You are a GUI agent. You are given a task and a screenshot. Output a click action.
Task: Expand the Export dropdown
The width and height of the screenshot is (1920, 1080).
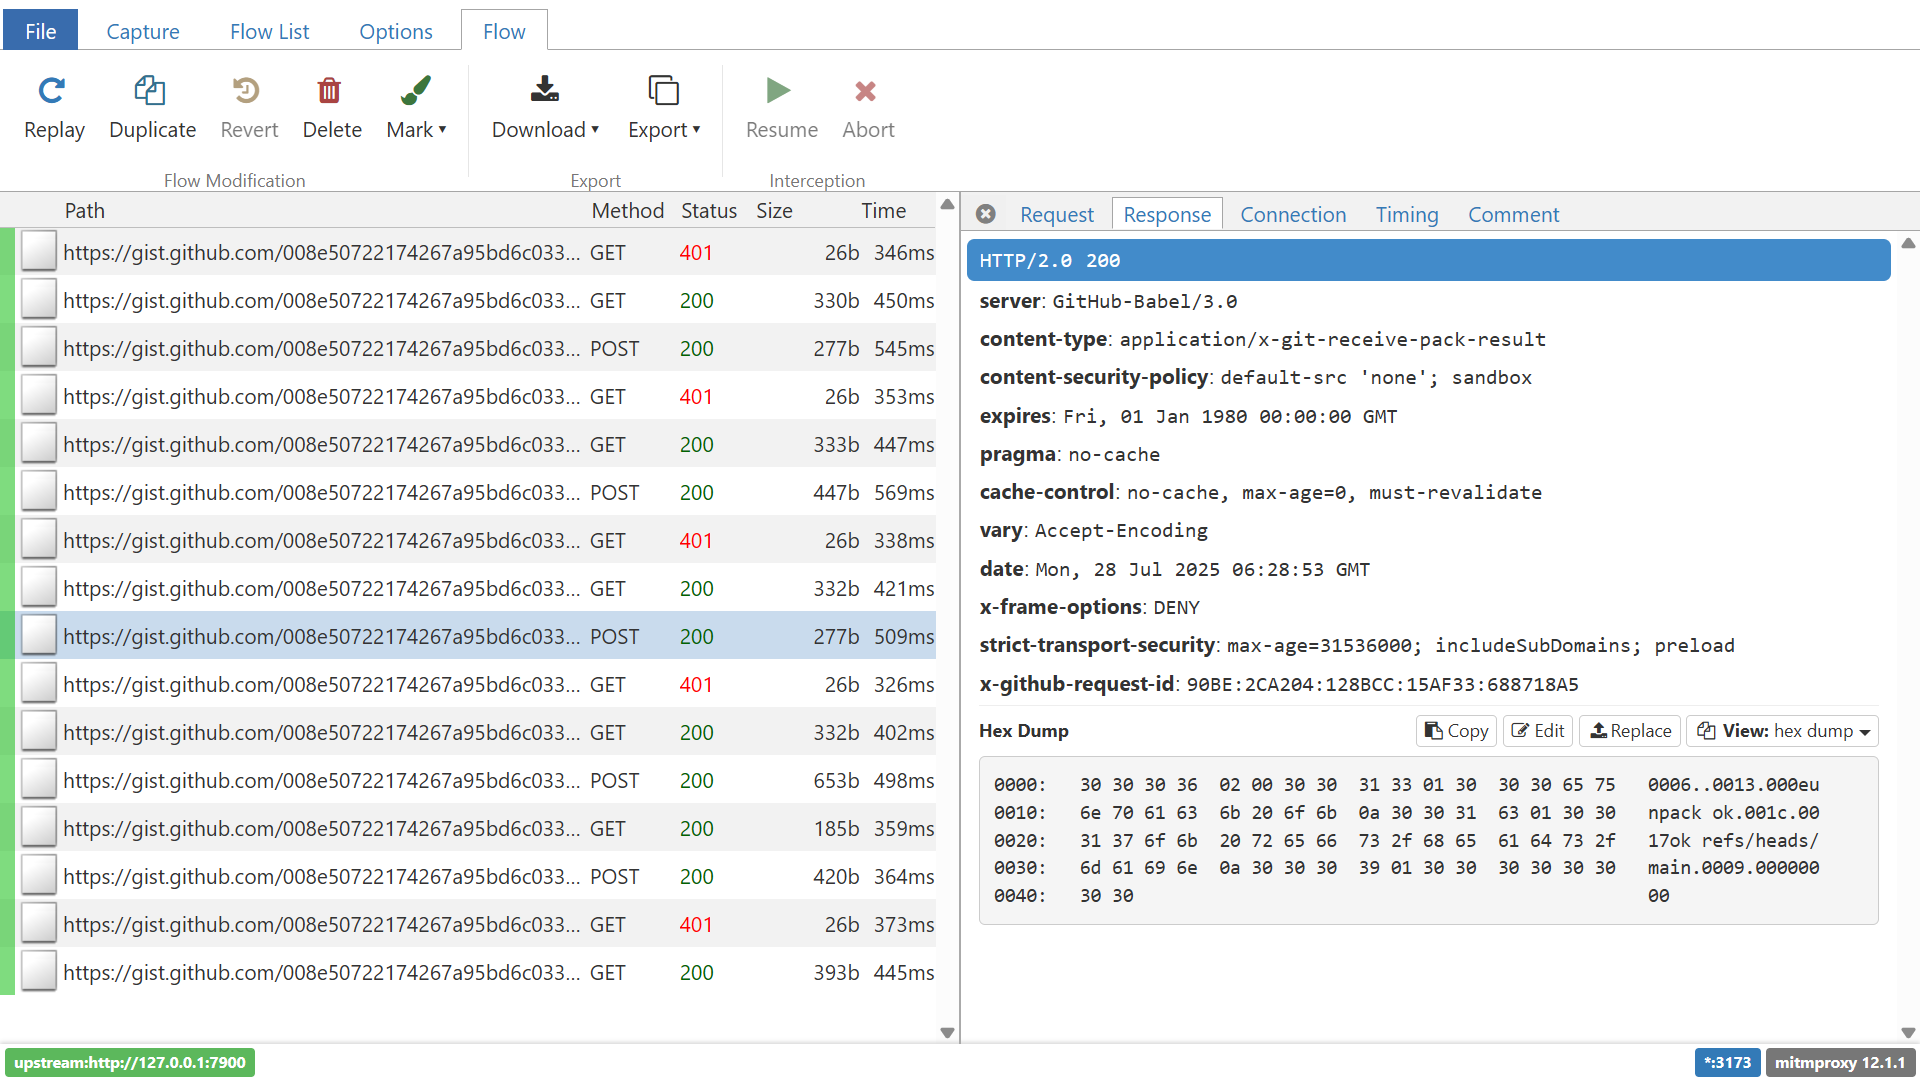(x=696, y=130)
